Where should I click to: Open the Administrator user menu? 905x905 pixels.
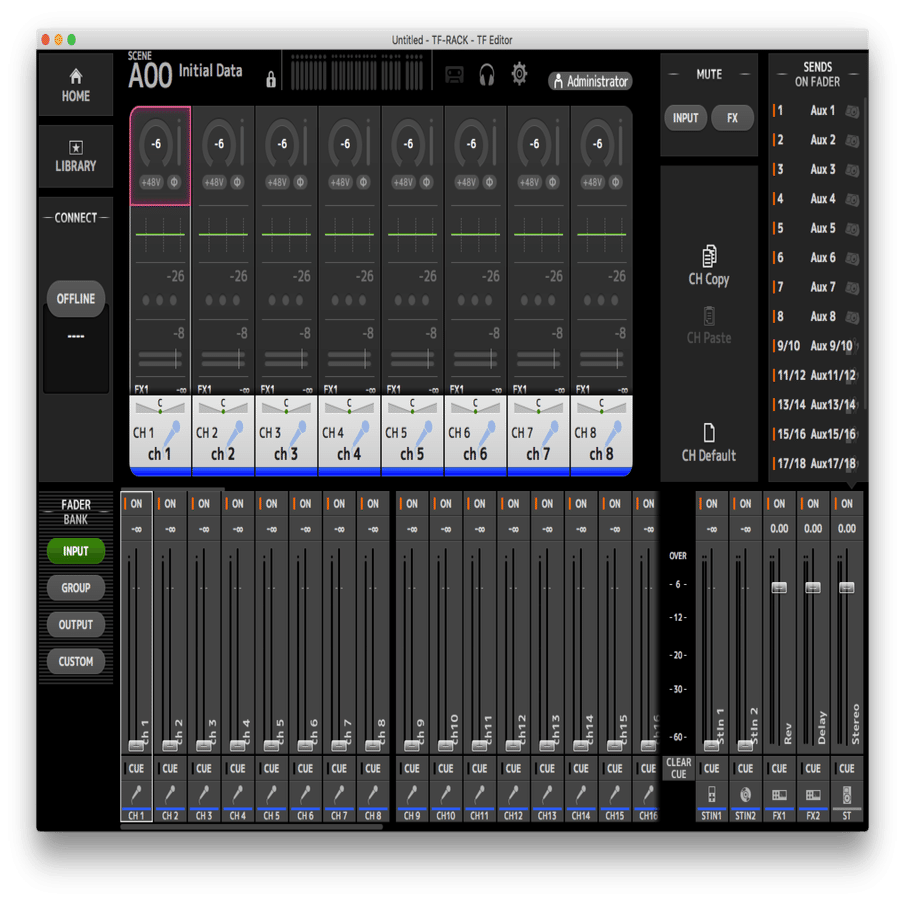coord(590,82)
